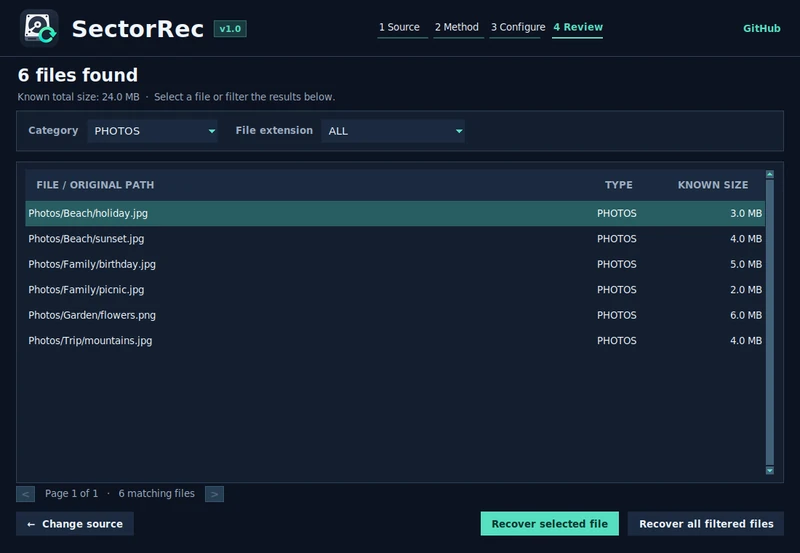Click the 5.0 MB size cell
Screen dimensions: 800x553
point(745,264)
